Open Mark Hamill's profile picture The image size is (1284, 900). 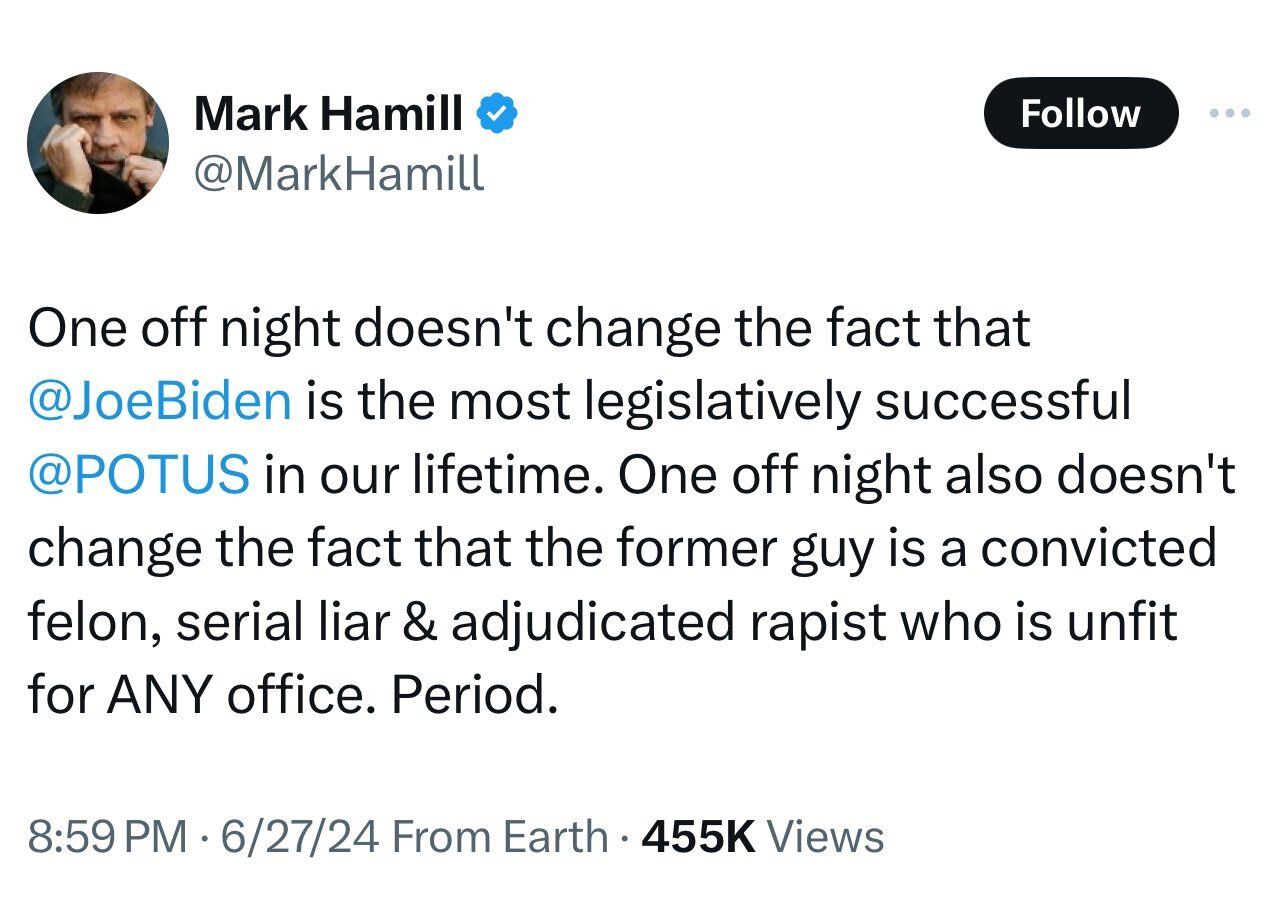pyautogui.click(x=97, y=143)
